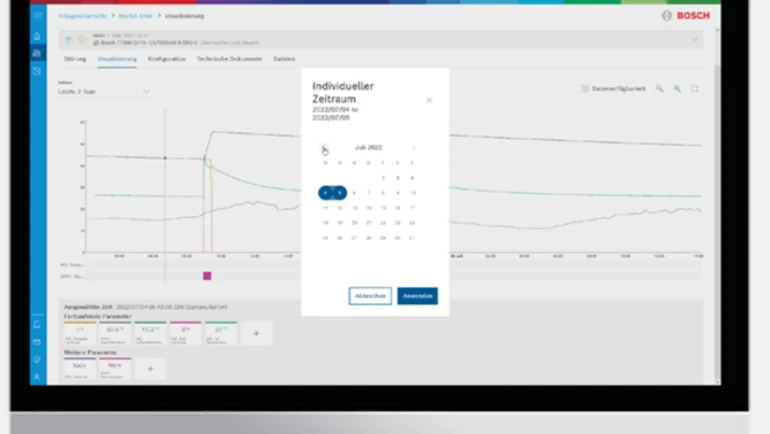Click the magenta event marker on the timeline
This screenshot has width=770, height=434.
[207, 276]
